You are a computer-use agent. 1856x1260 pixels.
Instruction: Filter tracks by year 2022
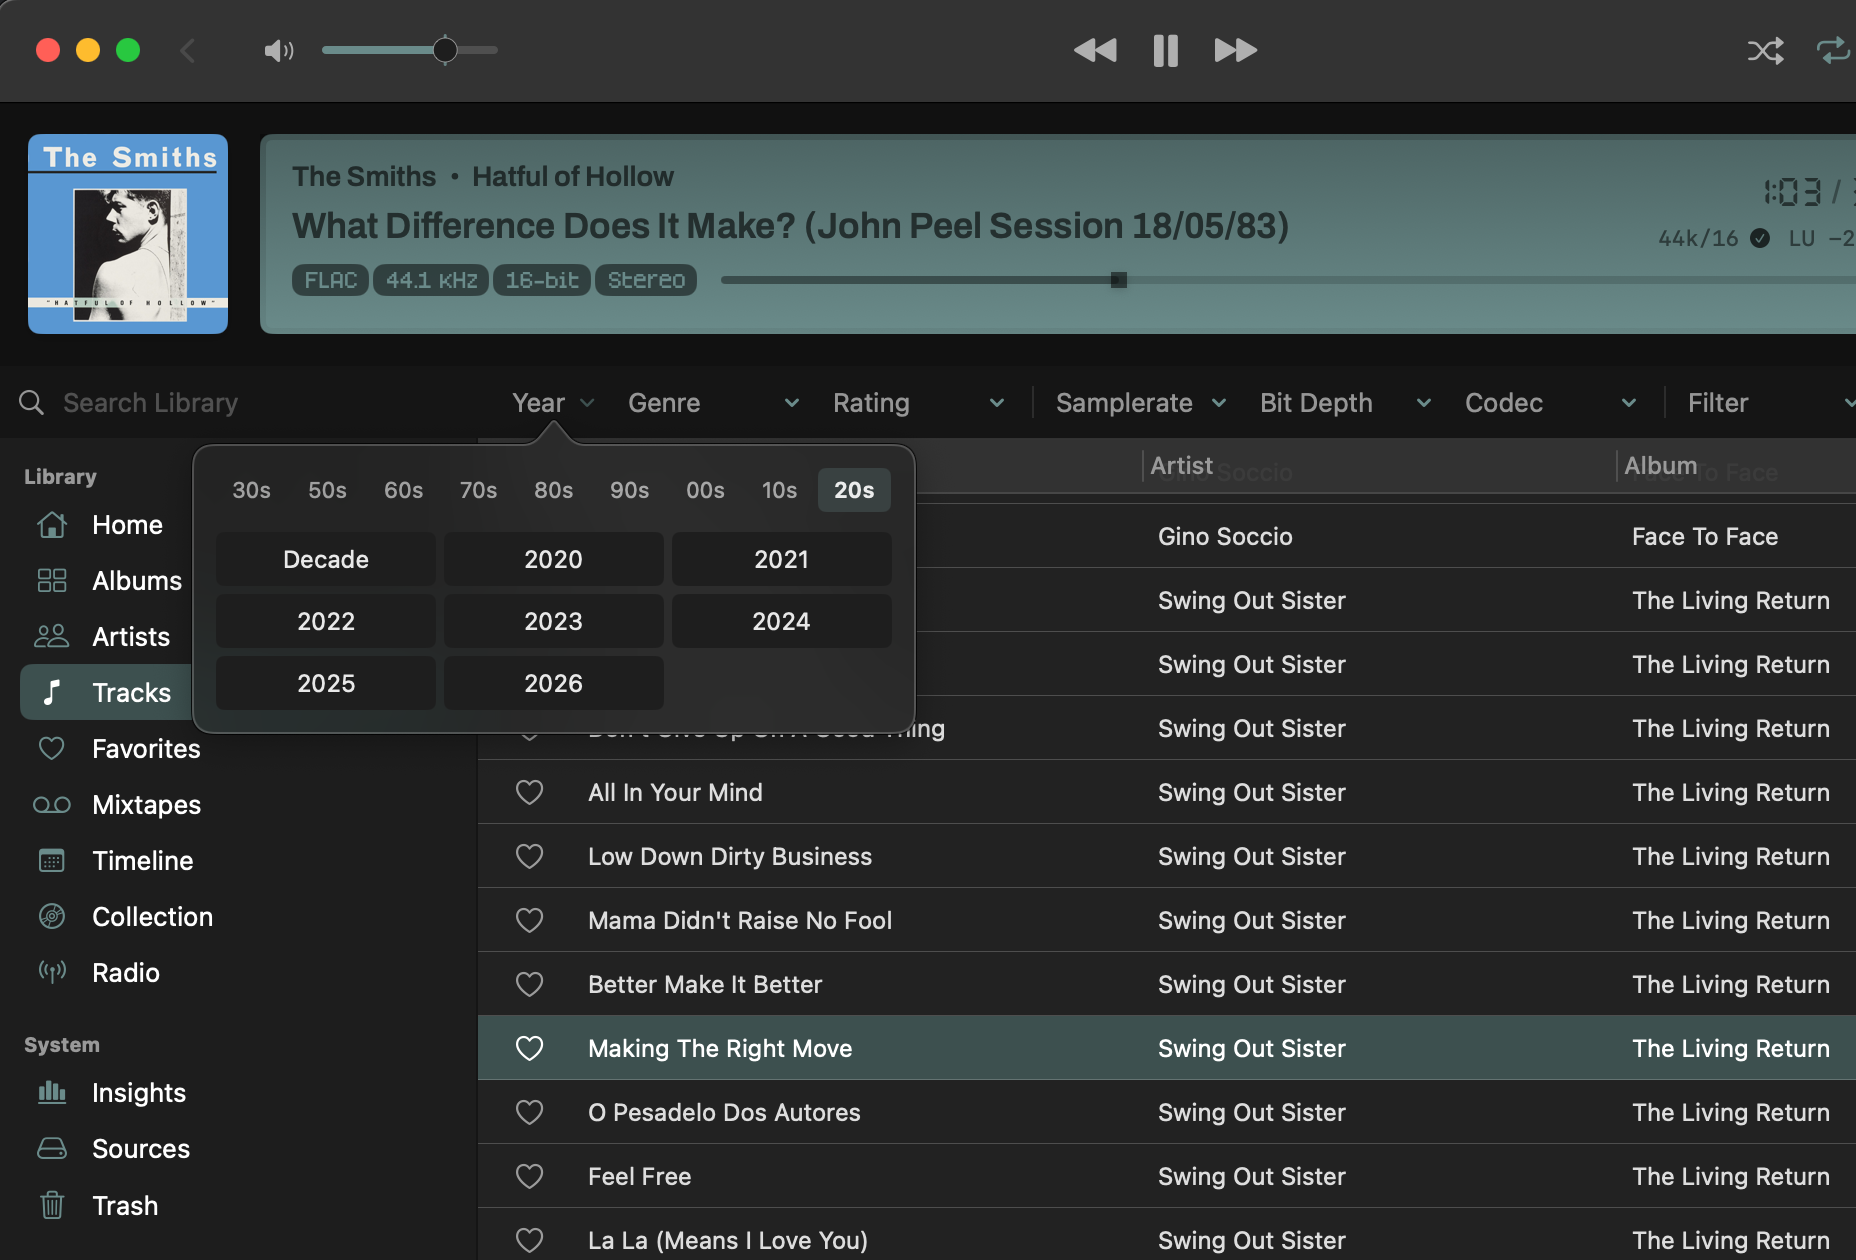point(326,621)
